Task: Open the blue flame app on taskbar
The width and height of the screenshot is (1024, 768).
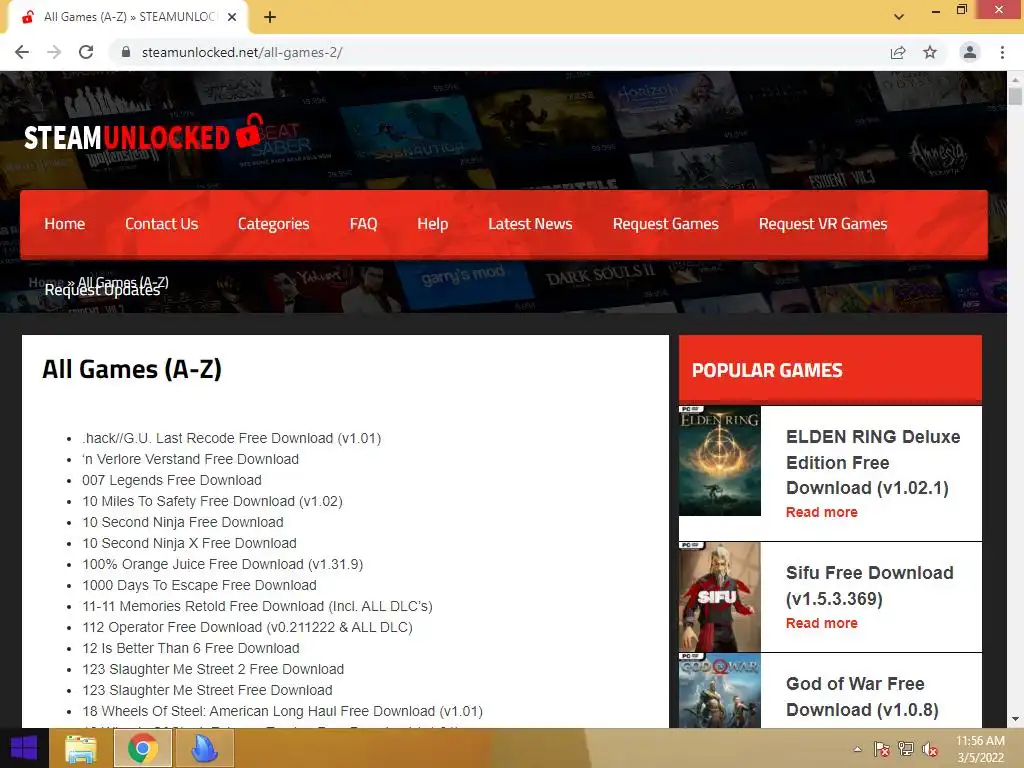Action: click(x=204, y=748)
